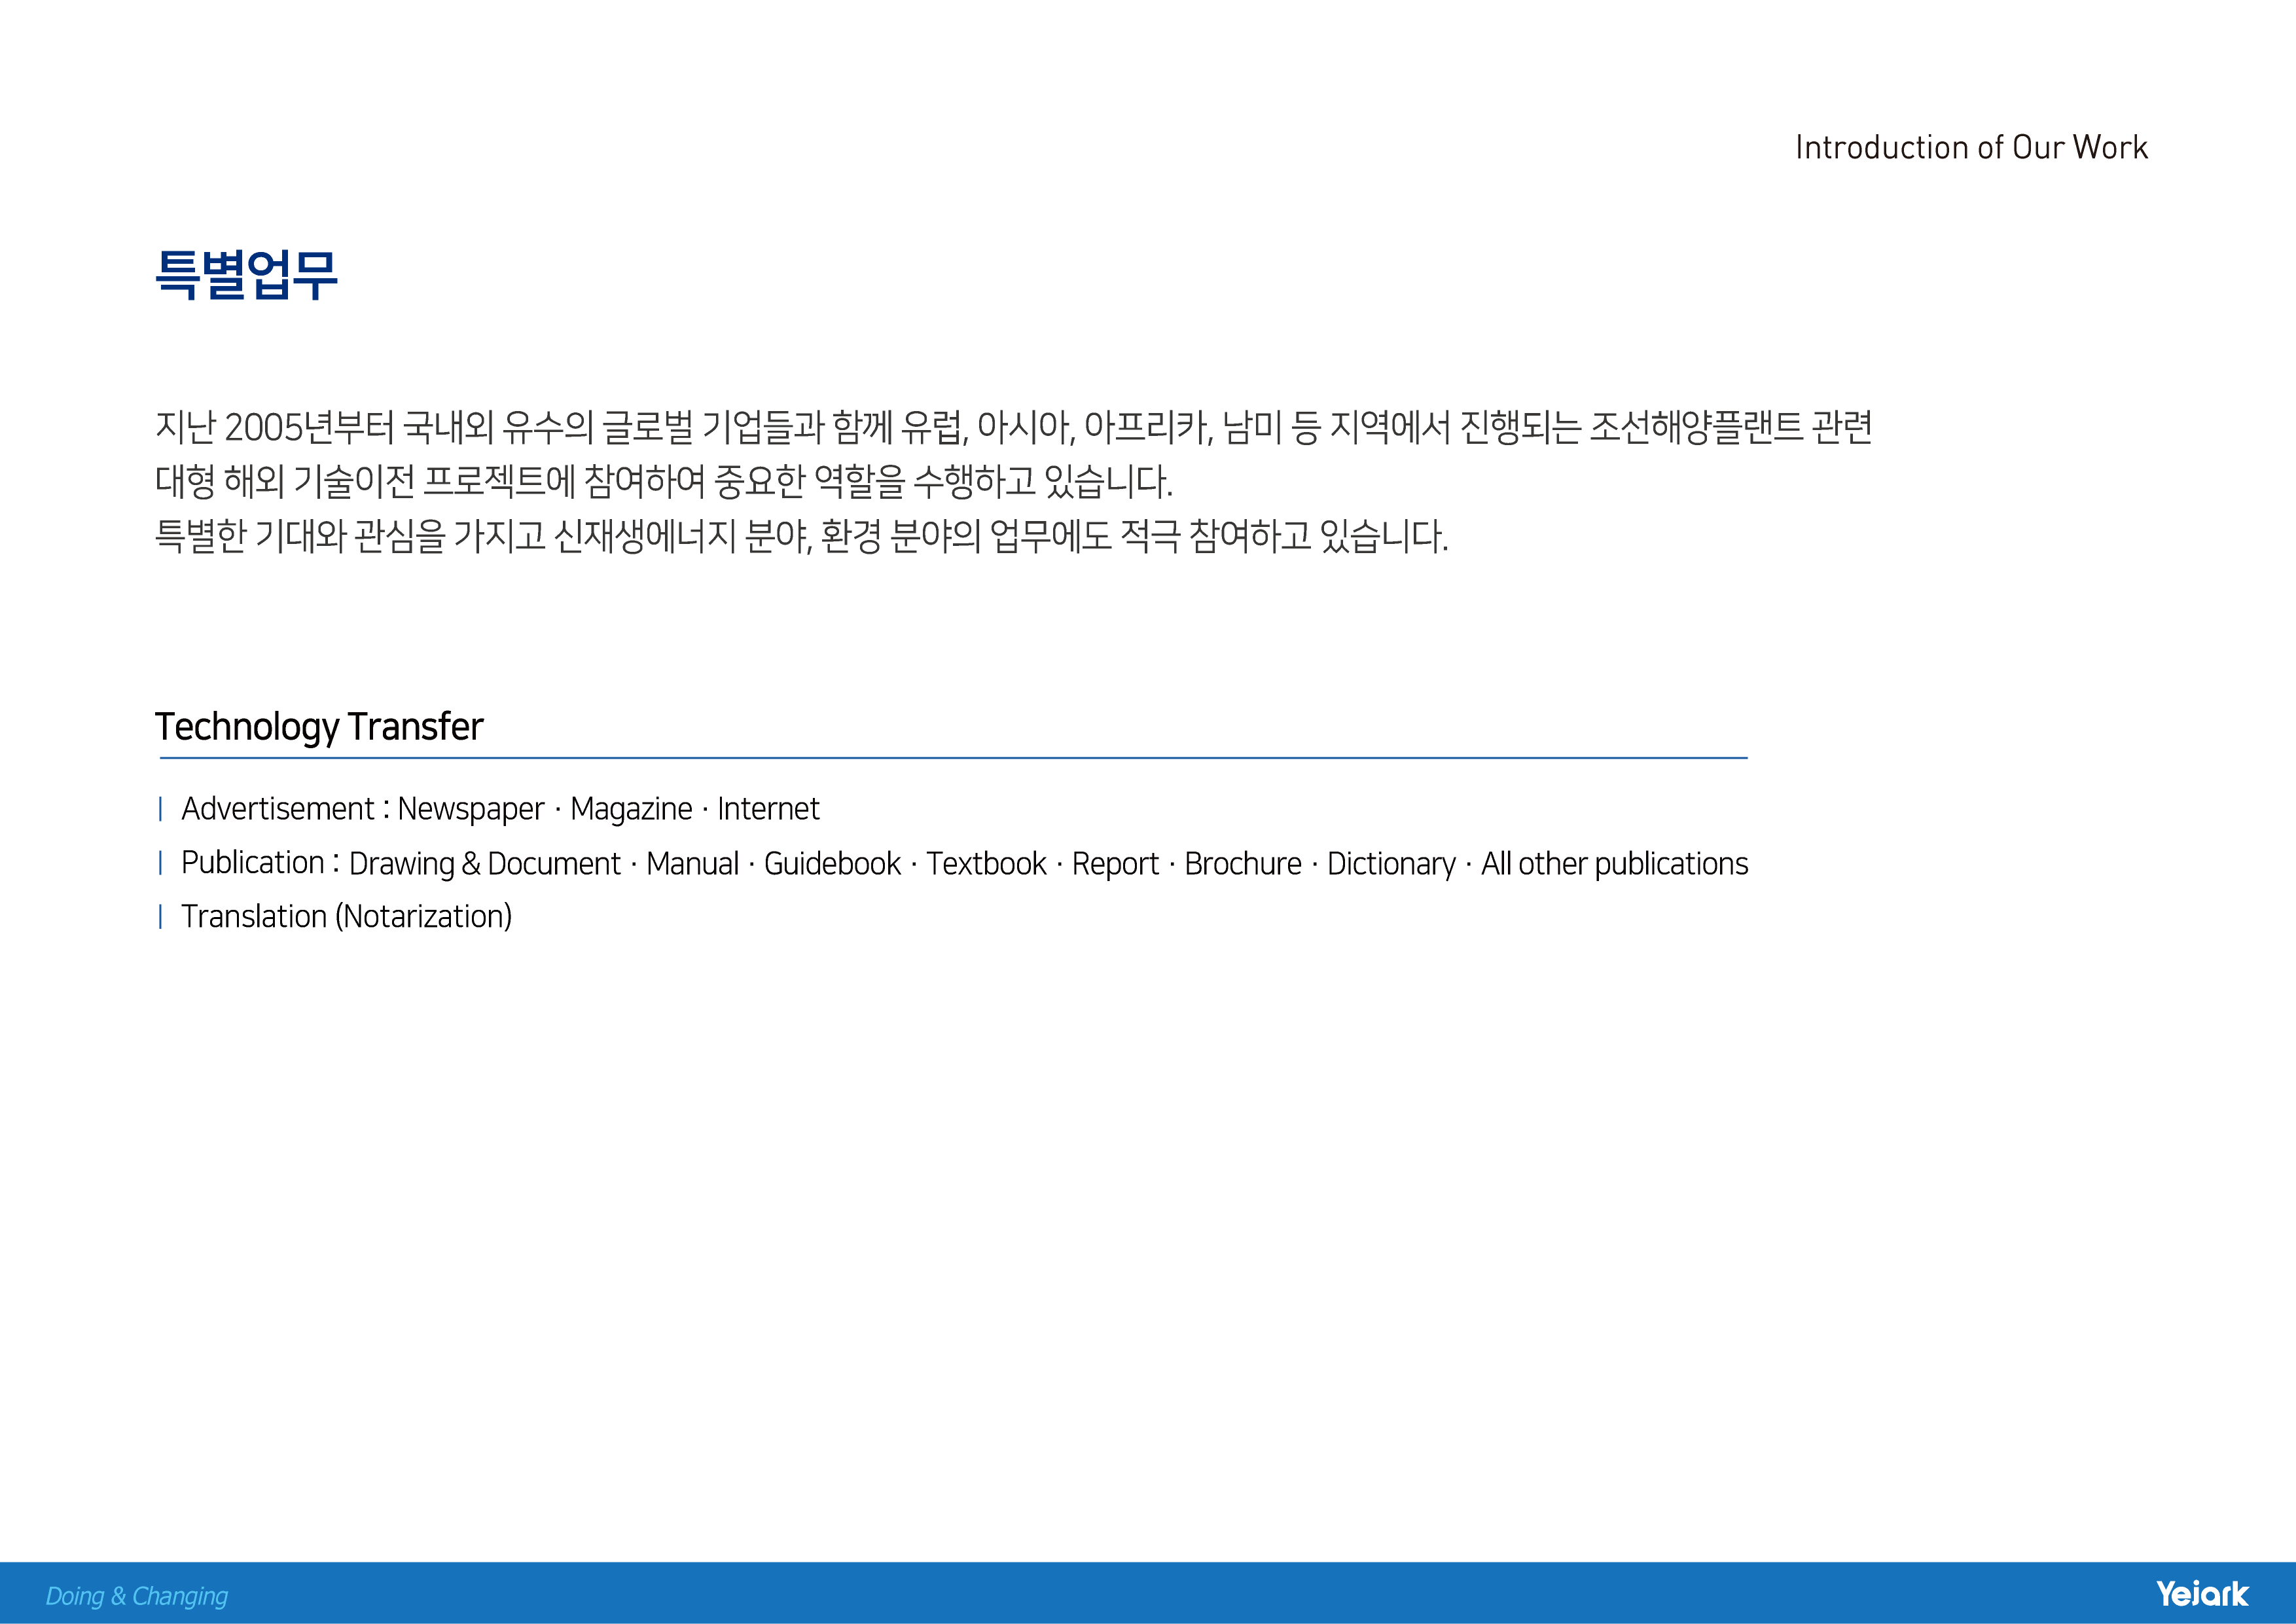Click the word 'Guidebook'

coord(832,863)
